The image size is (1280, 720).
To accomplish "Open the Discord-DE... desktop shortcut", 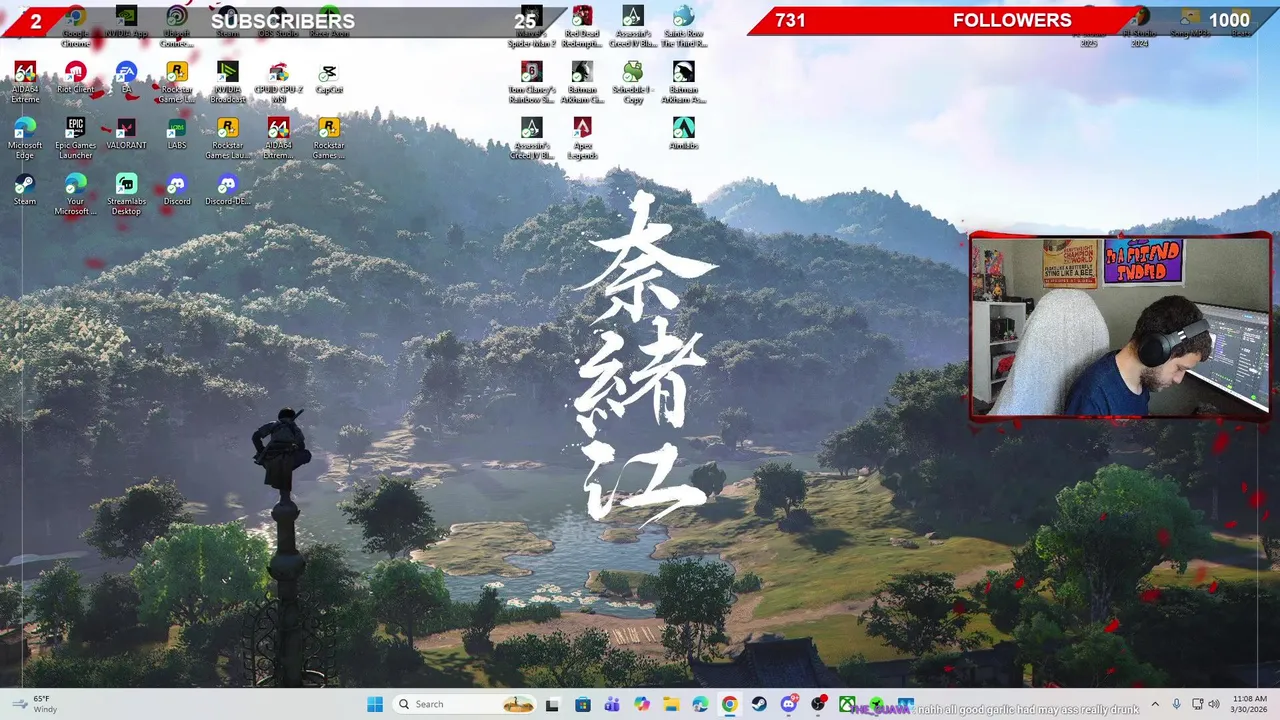I will pos(228,190).
